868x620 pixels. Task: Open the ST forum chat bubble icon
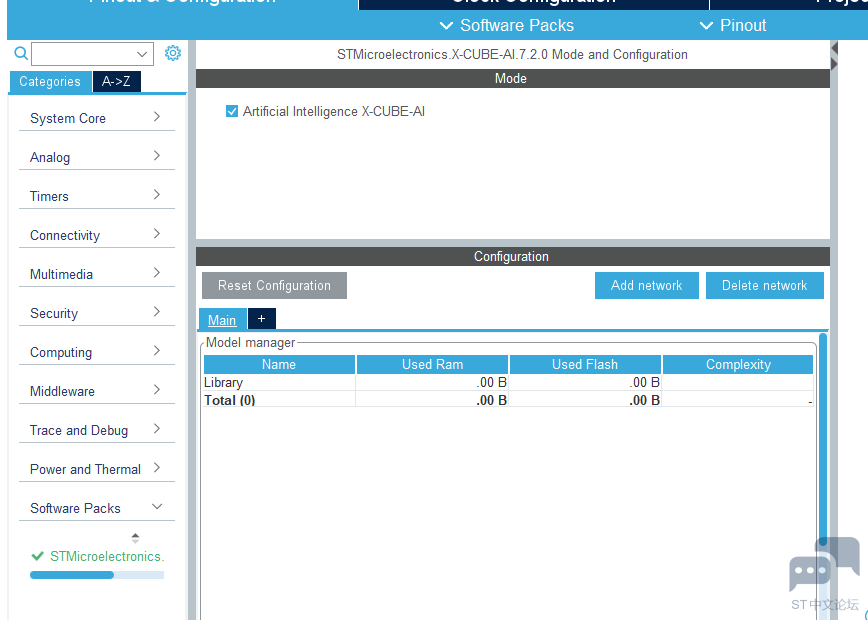824,565
